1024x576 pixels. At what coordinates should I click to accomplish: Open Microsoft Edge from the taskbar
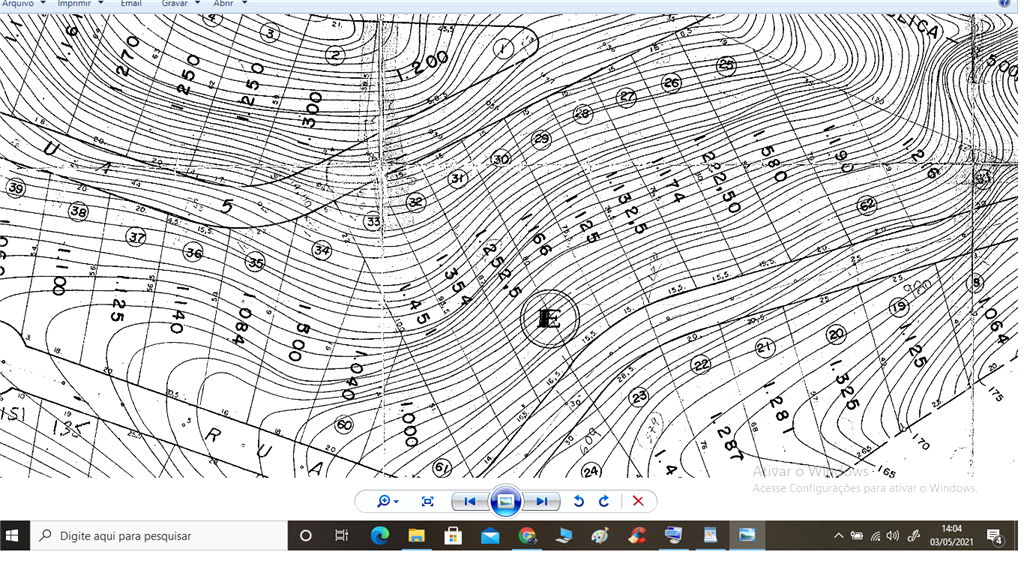click(x=379, y=536)
